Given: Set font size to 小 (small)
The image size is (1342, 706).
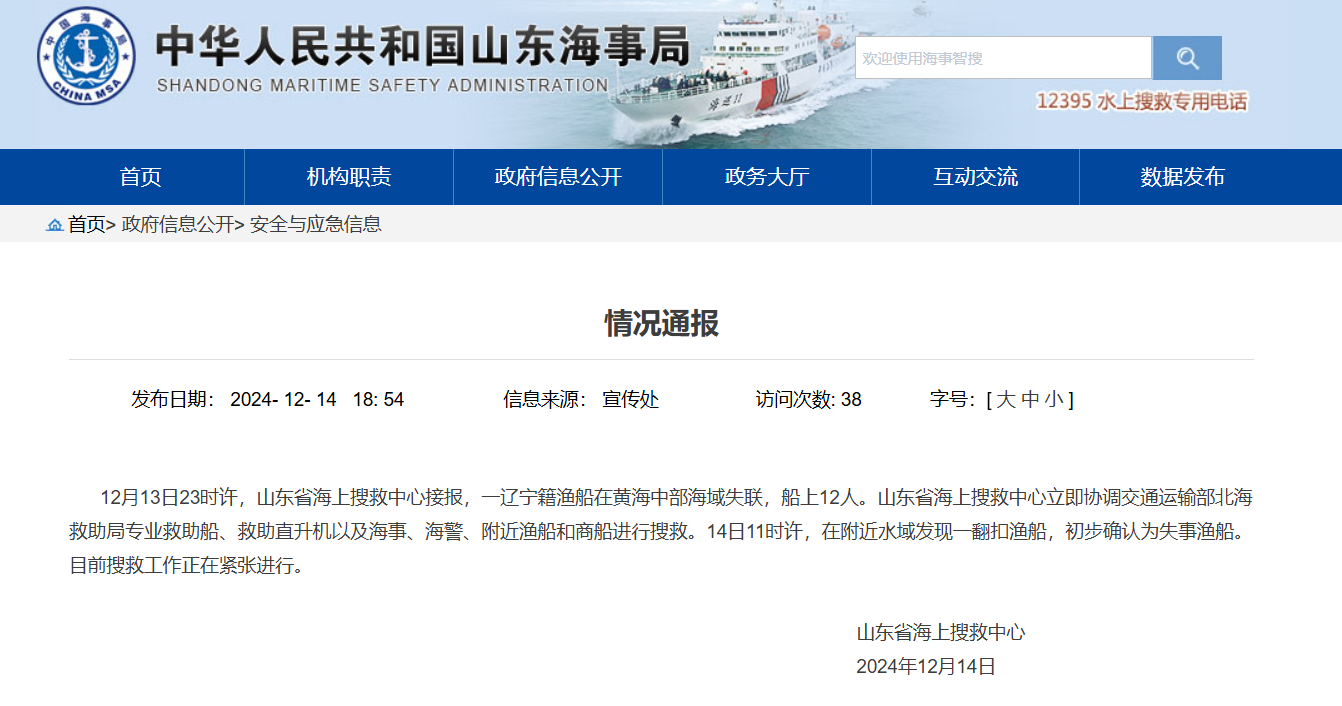Looking at the screenshot, I should click(1054, 400).
